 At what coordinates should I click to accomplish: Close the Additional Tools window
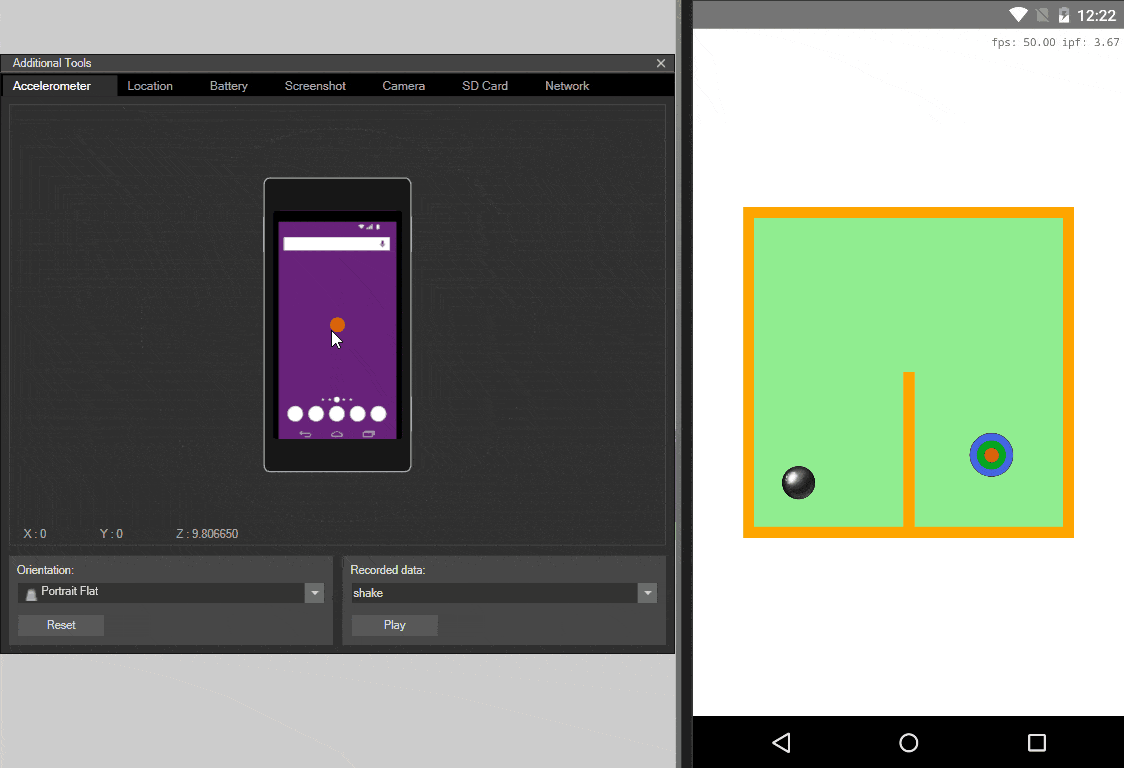[660, 63]
